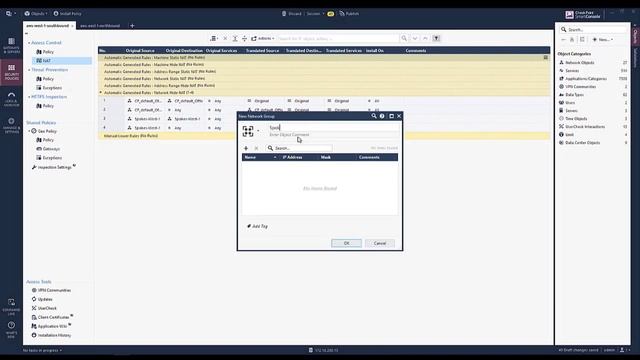Open search in New Network Group dialog
This screenshot has width=640, height=360.
click(x=374, y=116)
